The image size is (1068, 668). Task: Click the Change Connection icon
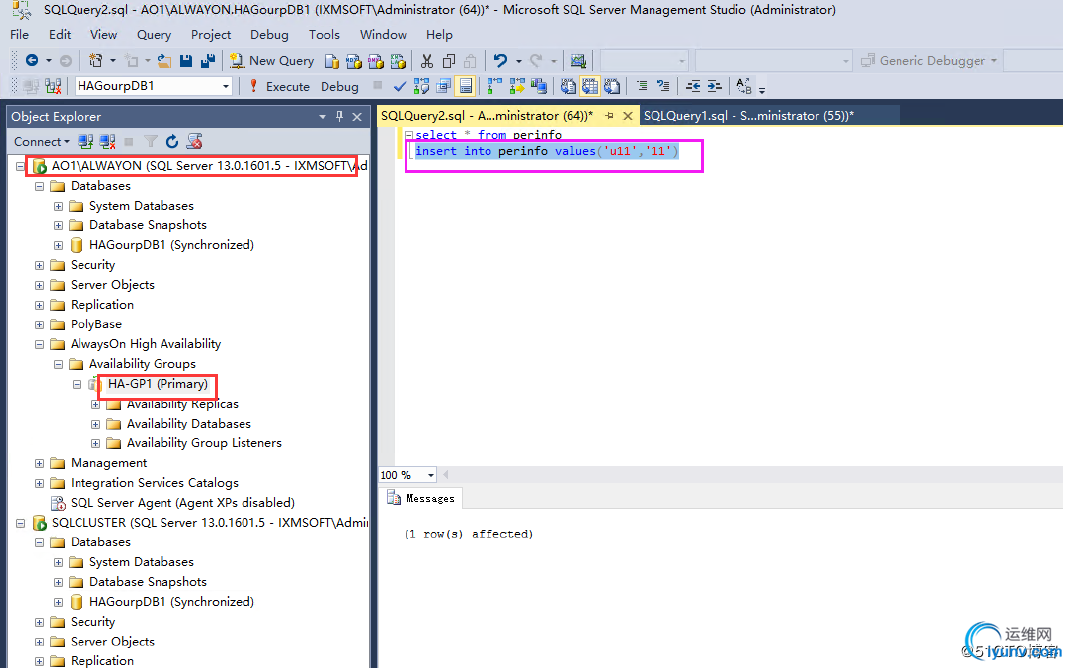point(53,86)
